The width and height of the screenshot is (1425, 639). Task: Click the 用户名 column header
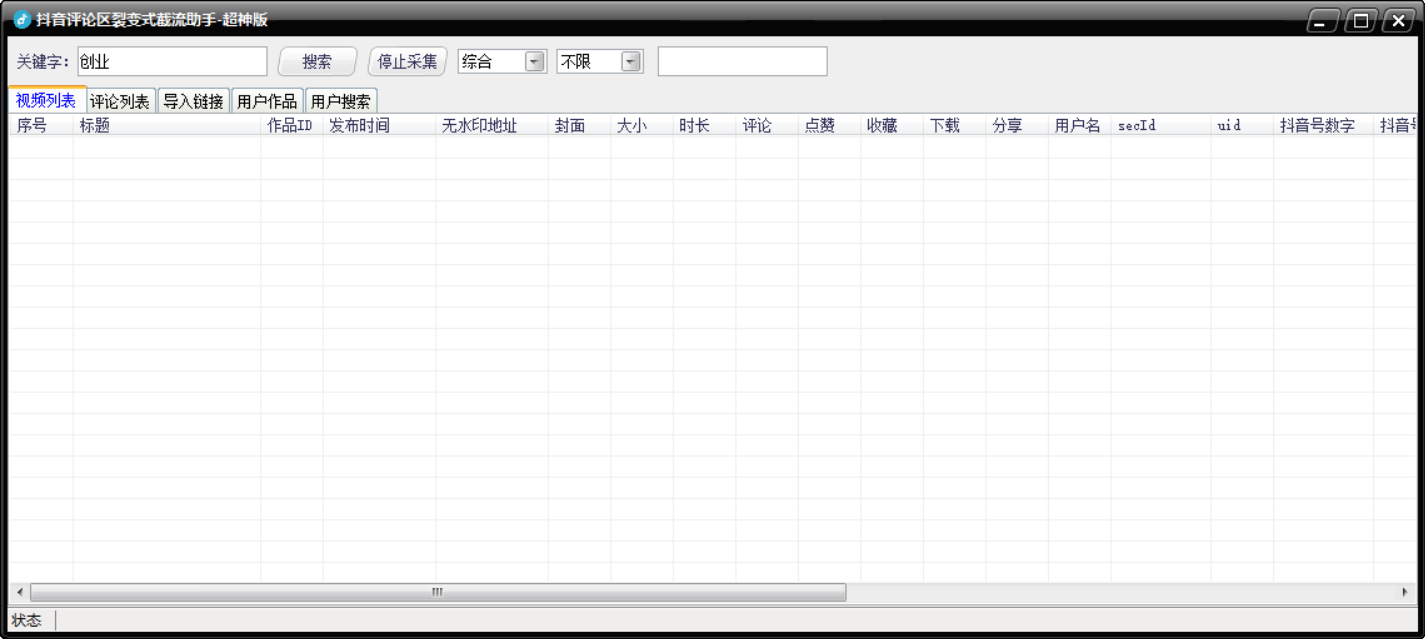click(x=1080, y=125)
